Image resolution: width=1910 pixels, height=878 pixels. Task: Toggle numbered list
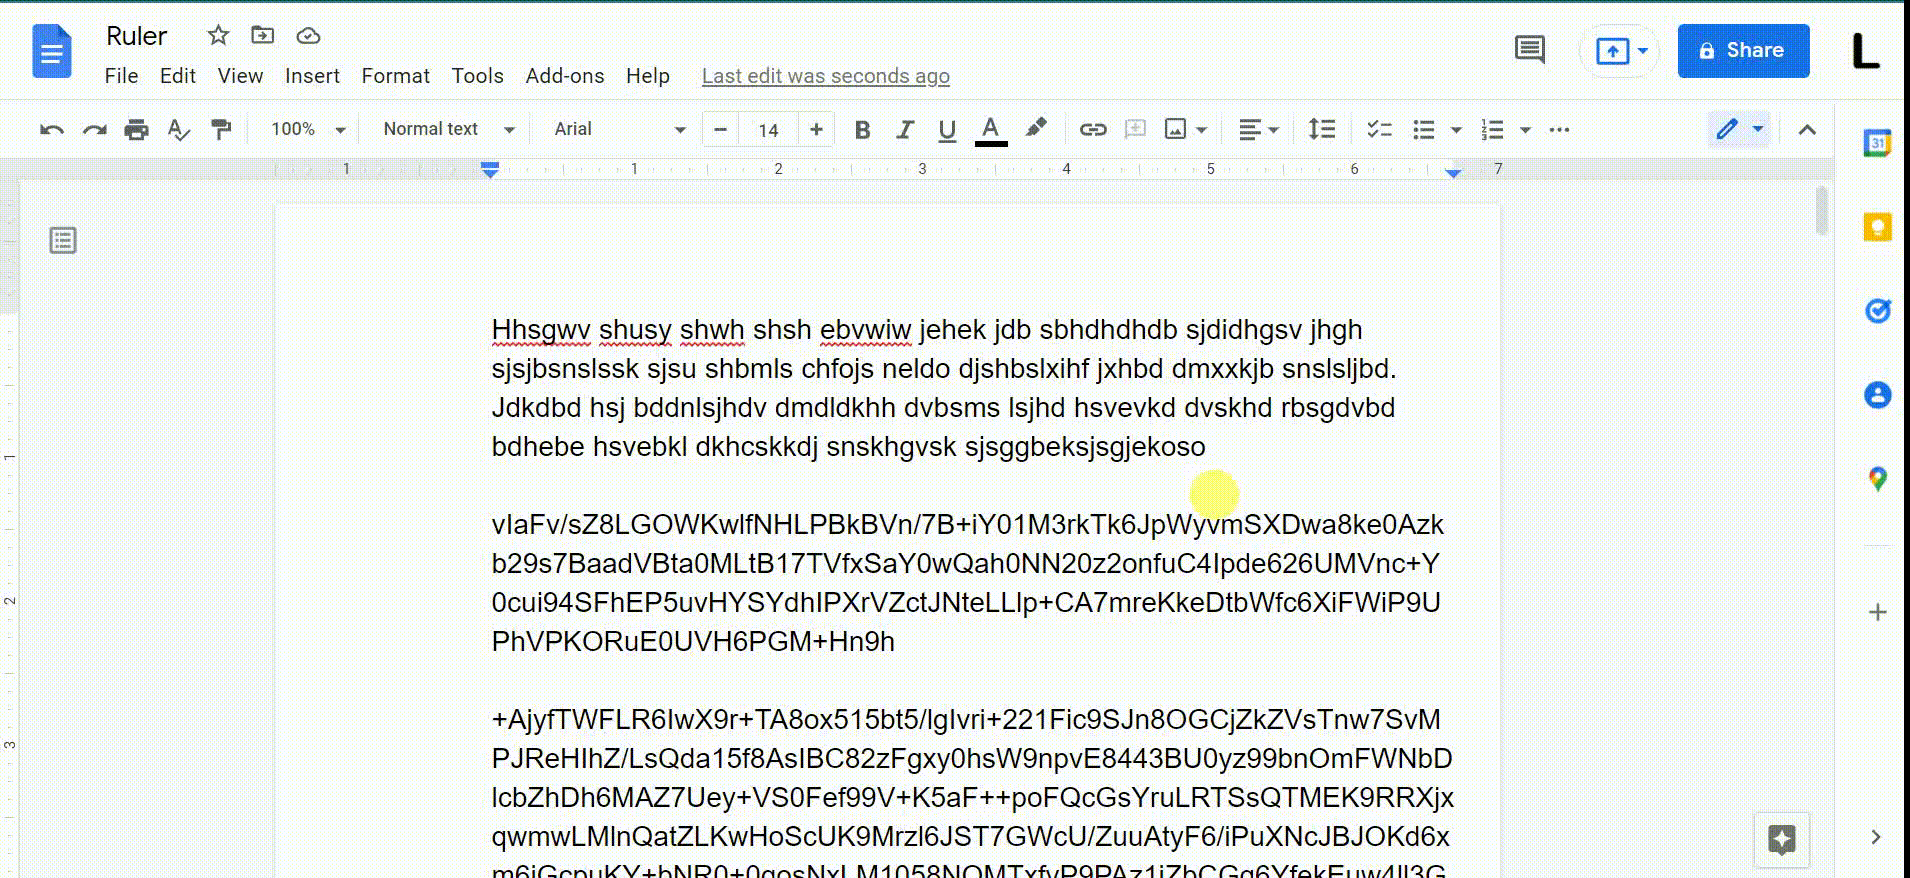point(1493,130)
